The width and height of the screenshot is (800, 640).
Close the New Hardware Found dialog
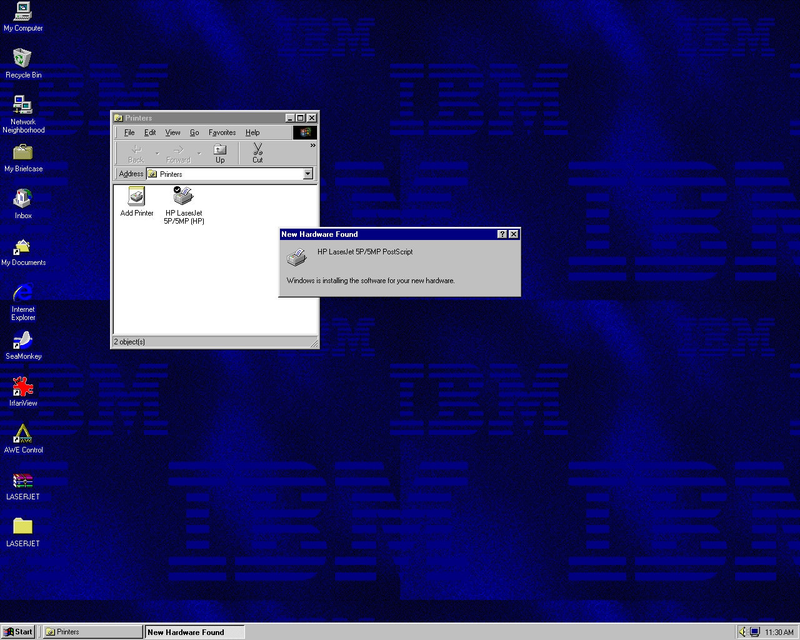click(x=514, y=234)
